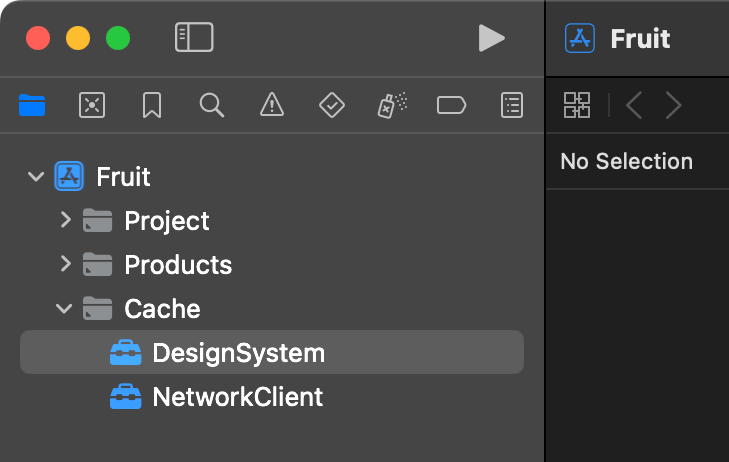Toggle the navigator sidebar visibility
This screenshot has height=462, width=729.
194,37
